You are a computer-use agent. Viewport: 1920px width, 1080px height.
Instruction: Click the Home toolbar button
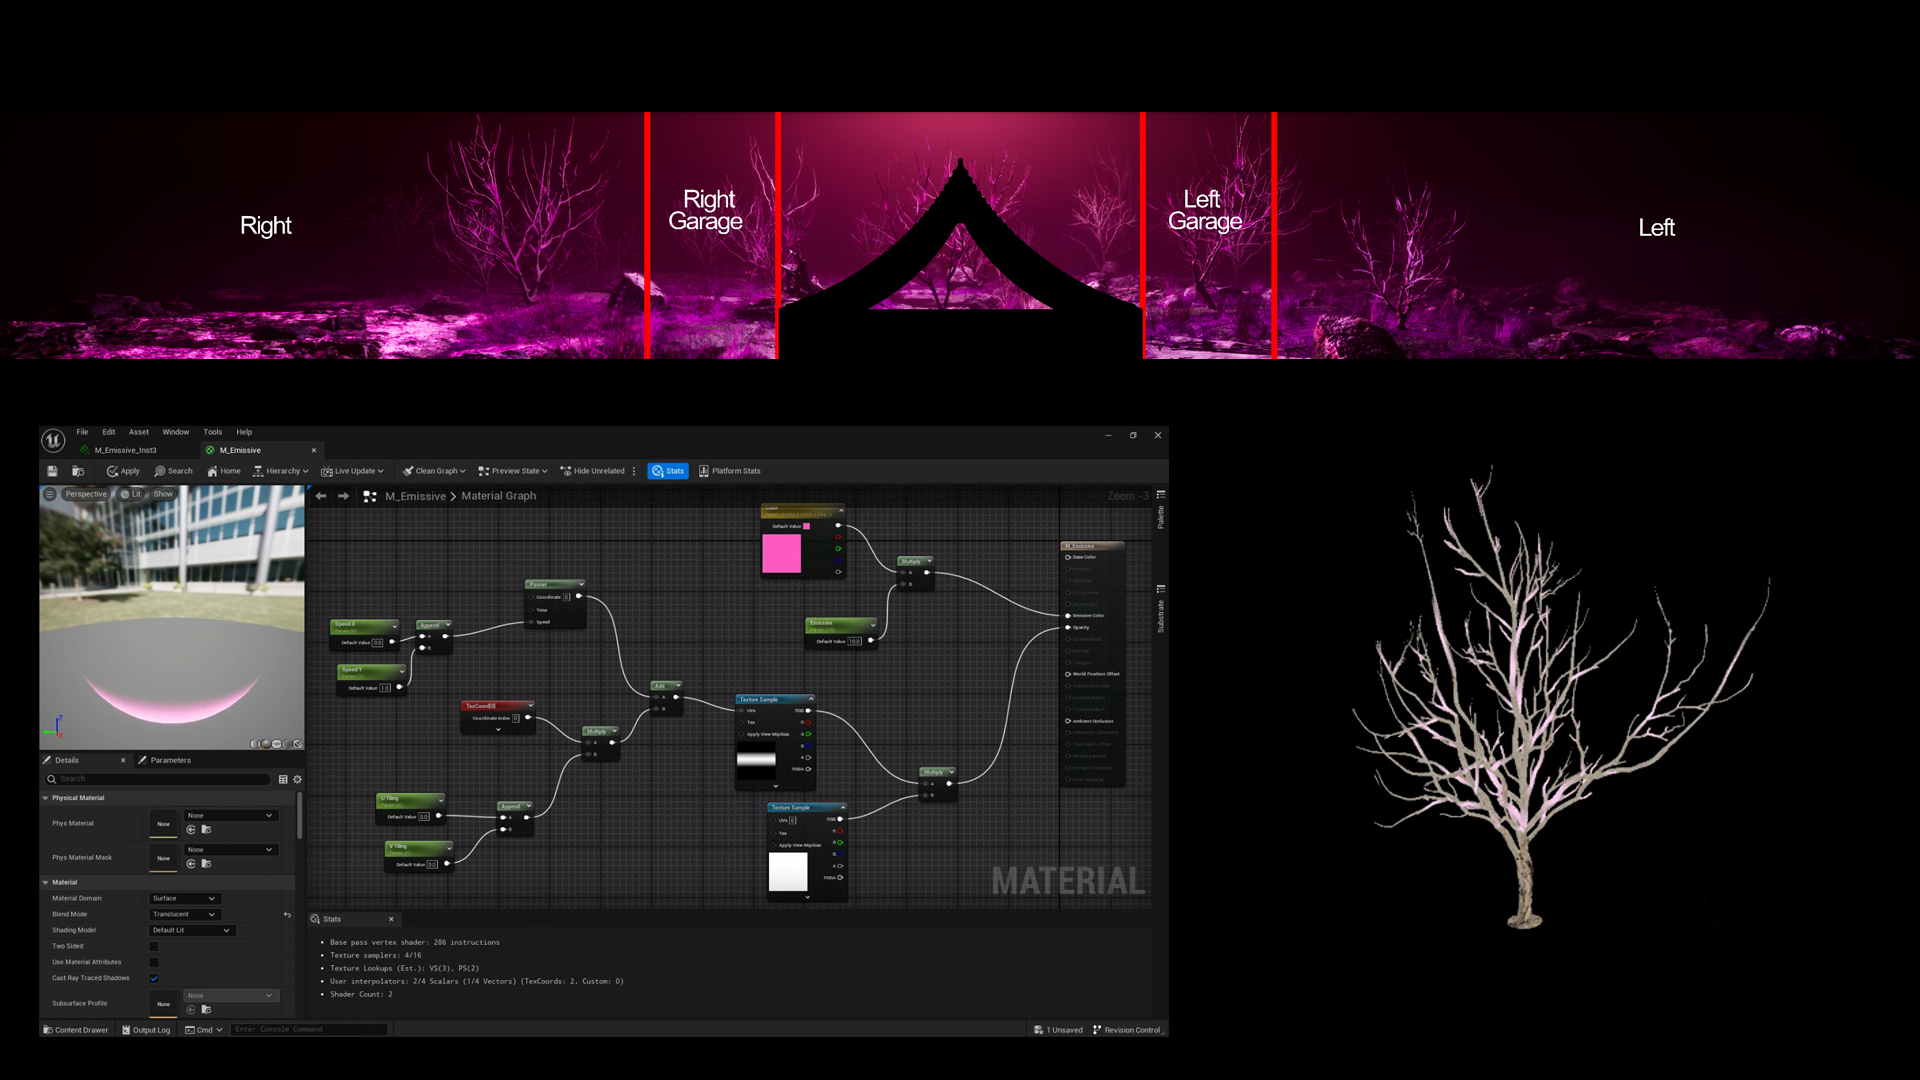click(224, 471)
